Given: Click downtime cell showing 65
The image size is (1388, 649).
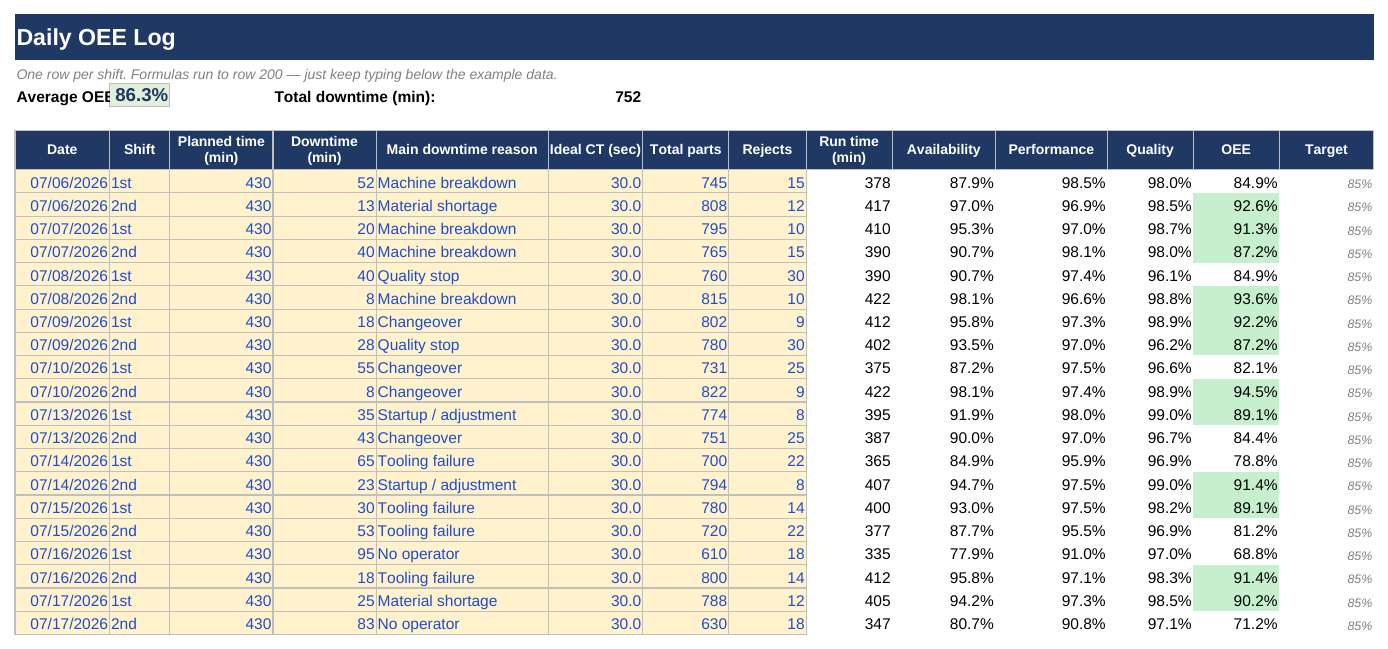Looking at the screenshot, I should click(324, 461).
